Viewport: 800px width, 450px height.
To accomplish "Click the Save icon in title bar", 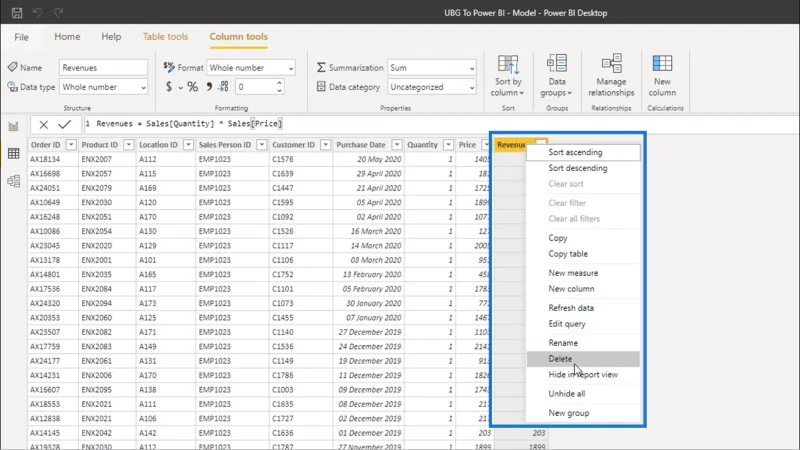I will tap(17, 13).
